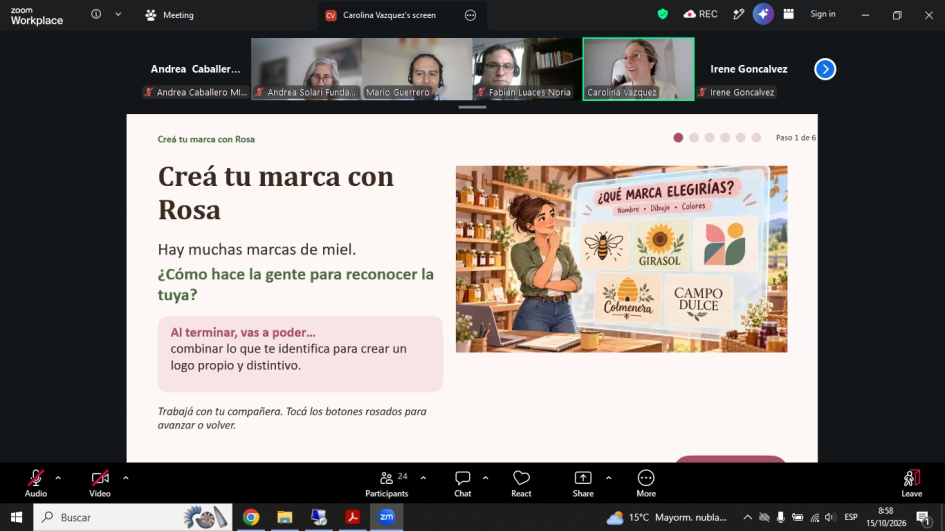Expand share options arrow

tap(609, 478)
